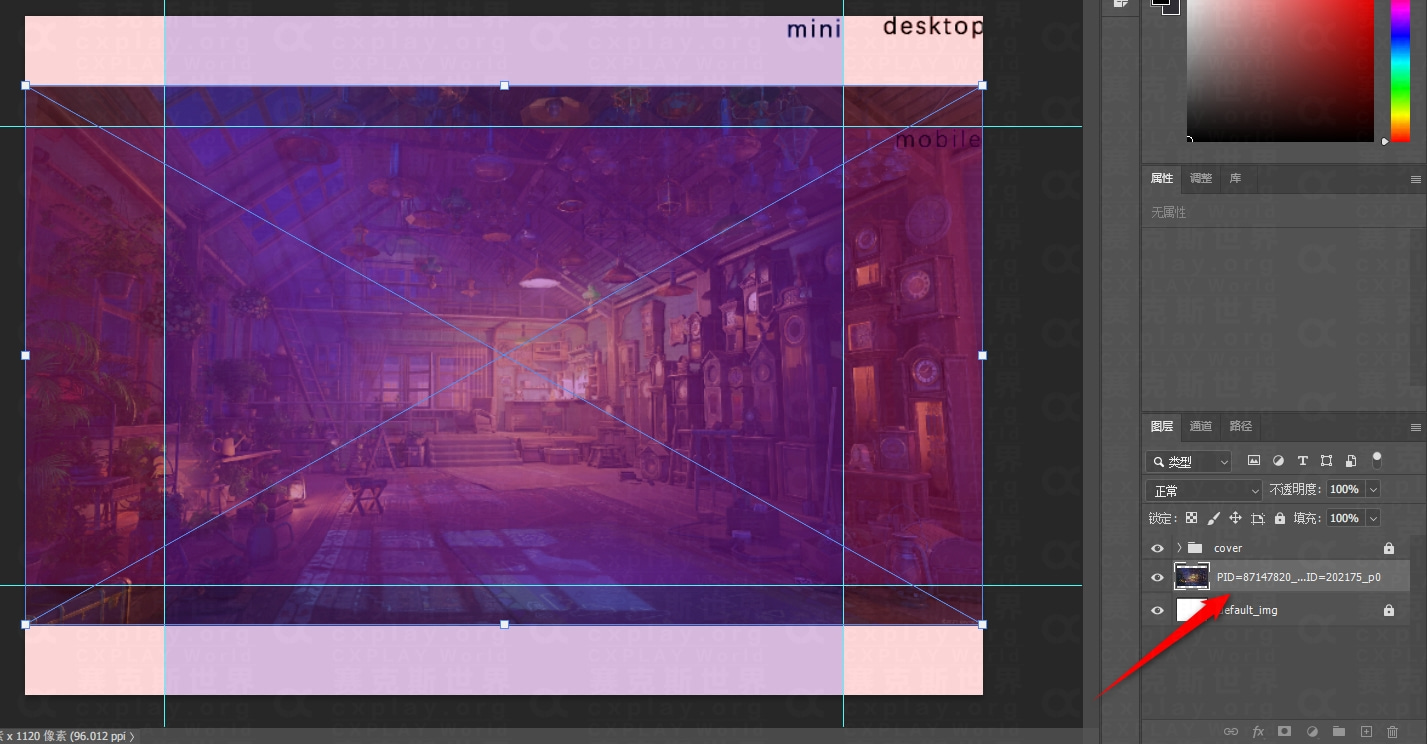Image resolution: width=1427 pixels, height=744 pixels.
Task: Hide the PID=87147820 layer
Action: [x=1158, y=577]
